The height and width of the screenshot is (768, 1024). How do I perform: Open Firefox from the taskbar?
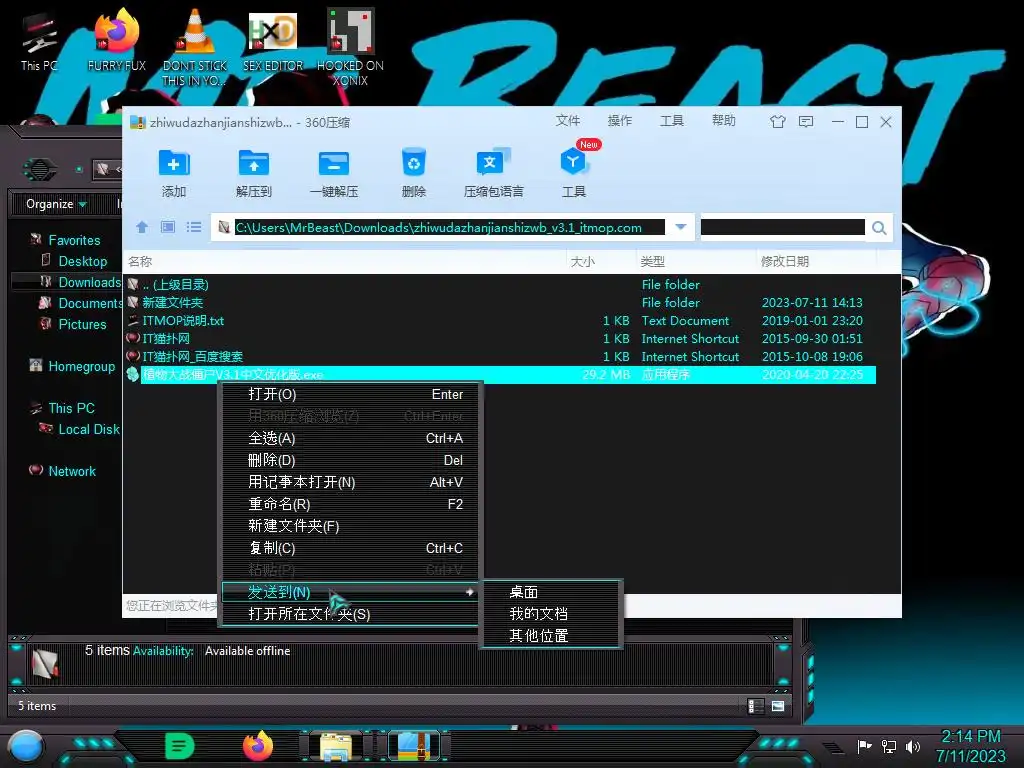coord(258,746)
